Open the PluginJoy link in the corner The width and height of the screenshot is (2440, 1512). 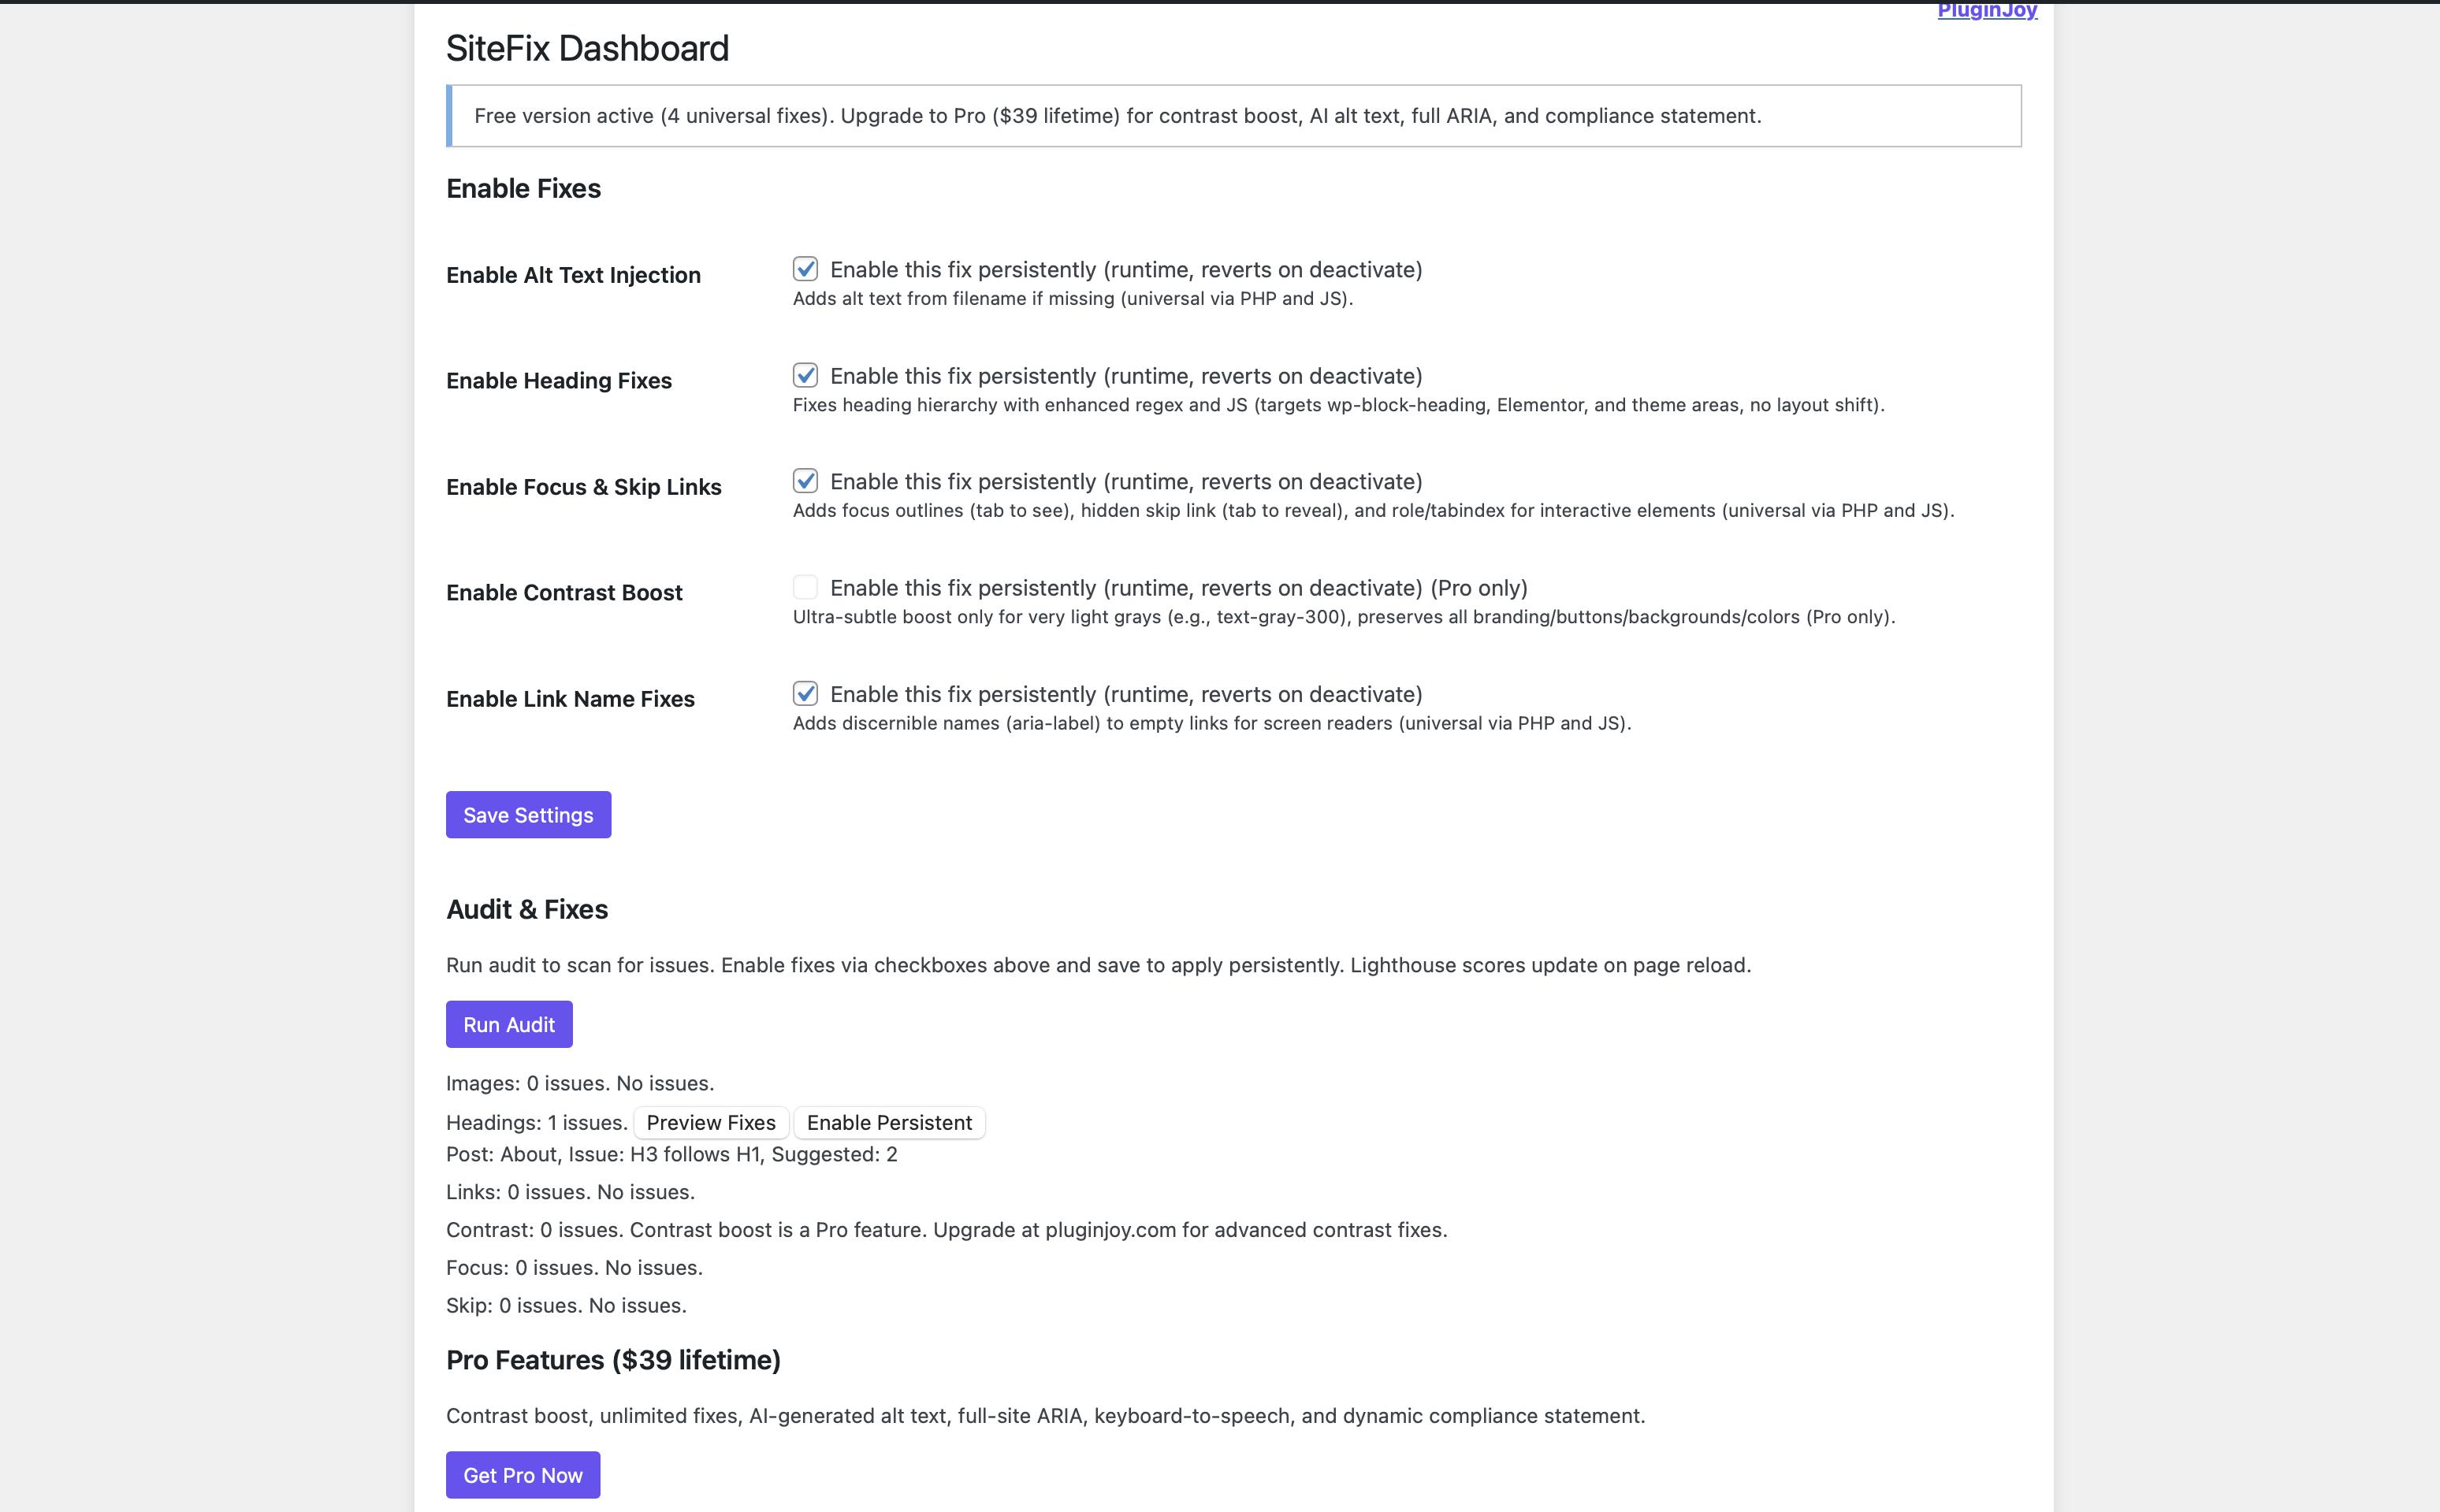pyautogui.click(x=1986, y=11)
